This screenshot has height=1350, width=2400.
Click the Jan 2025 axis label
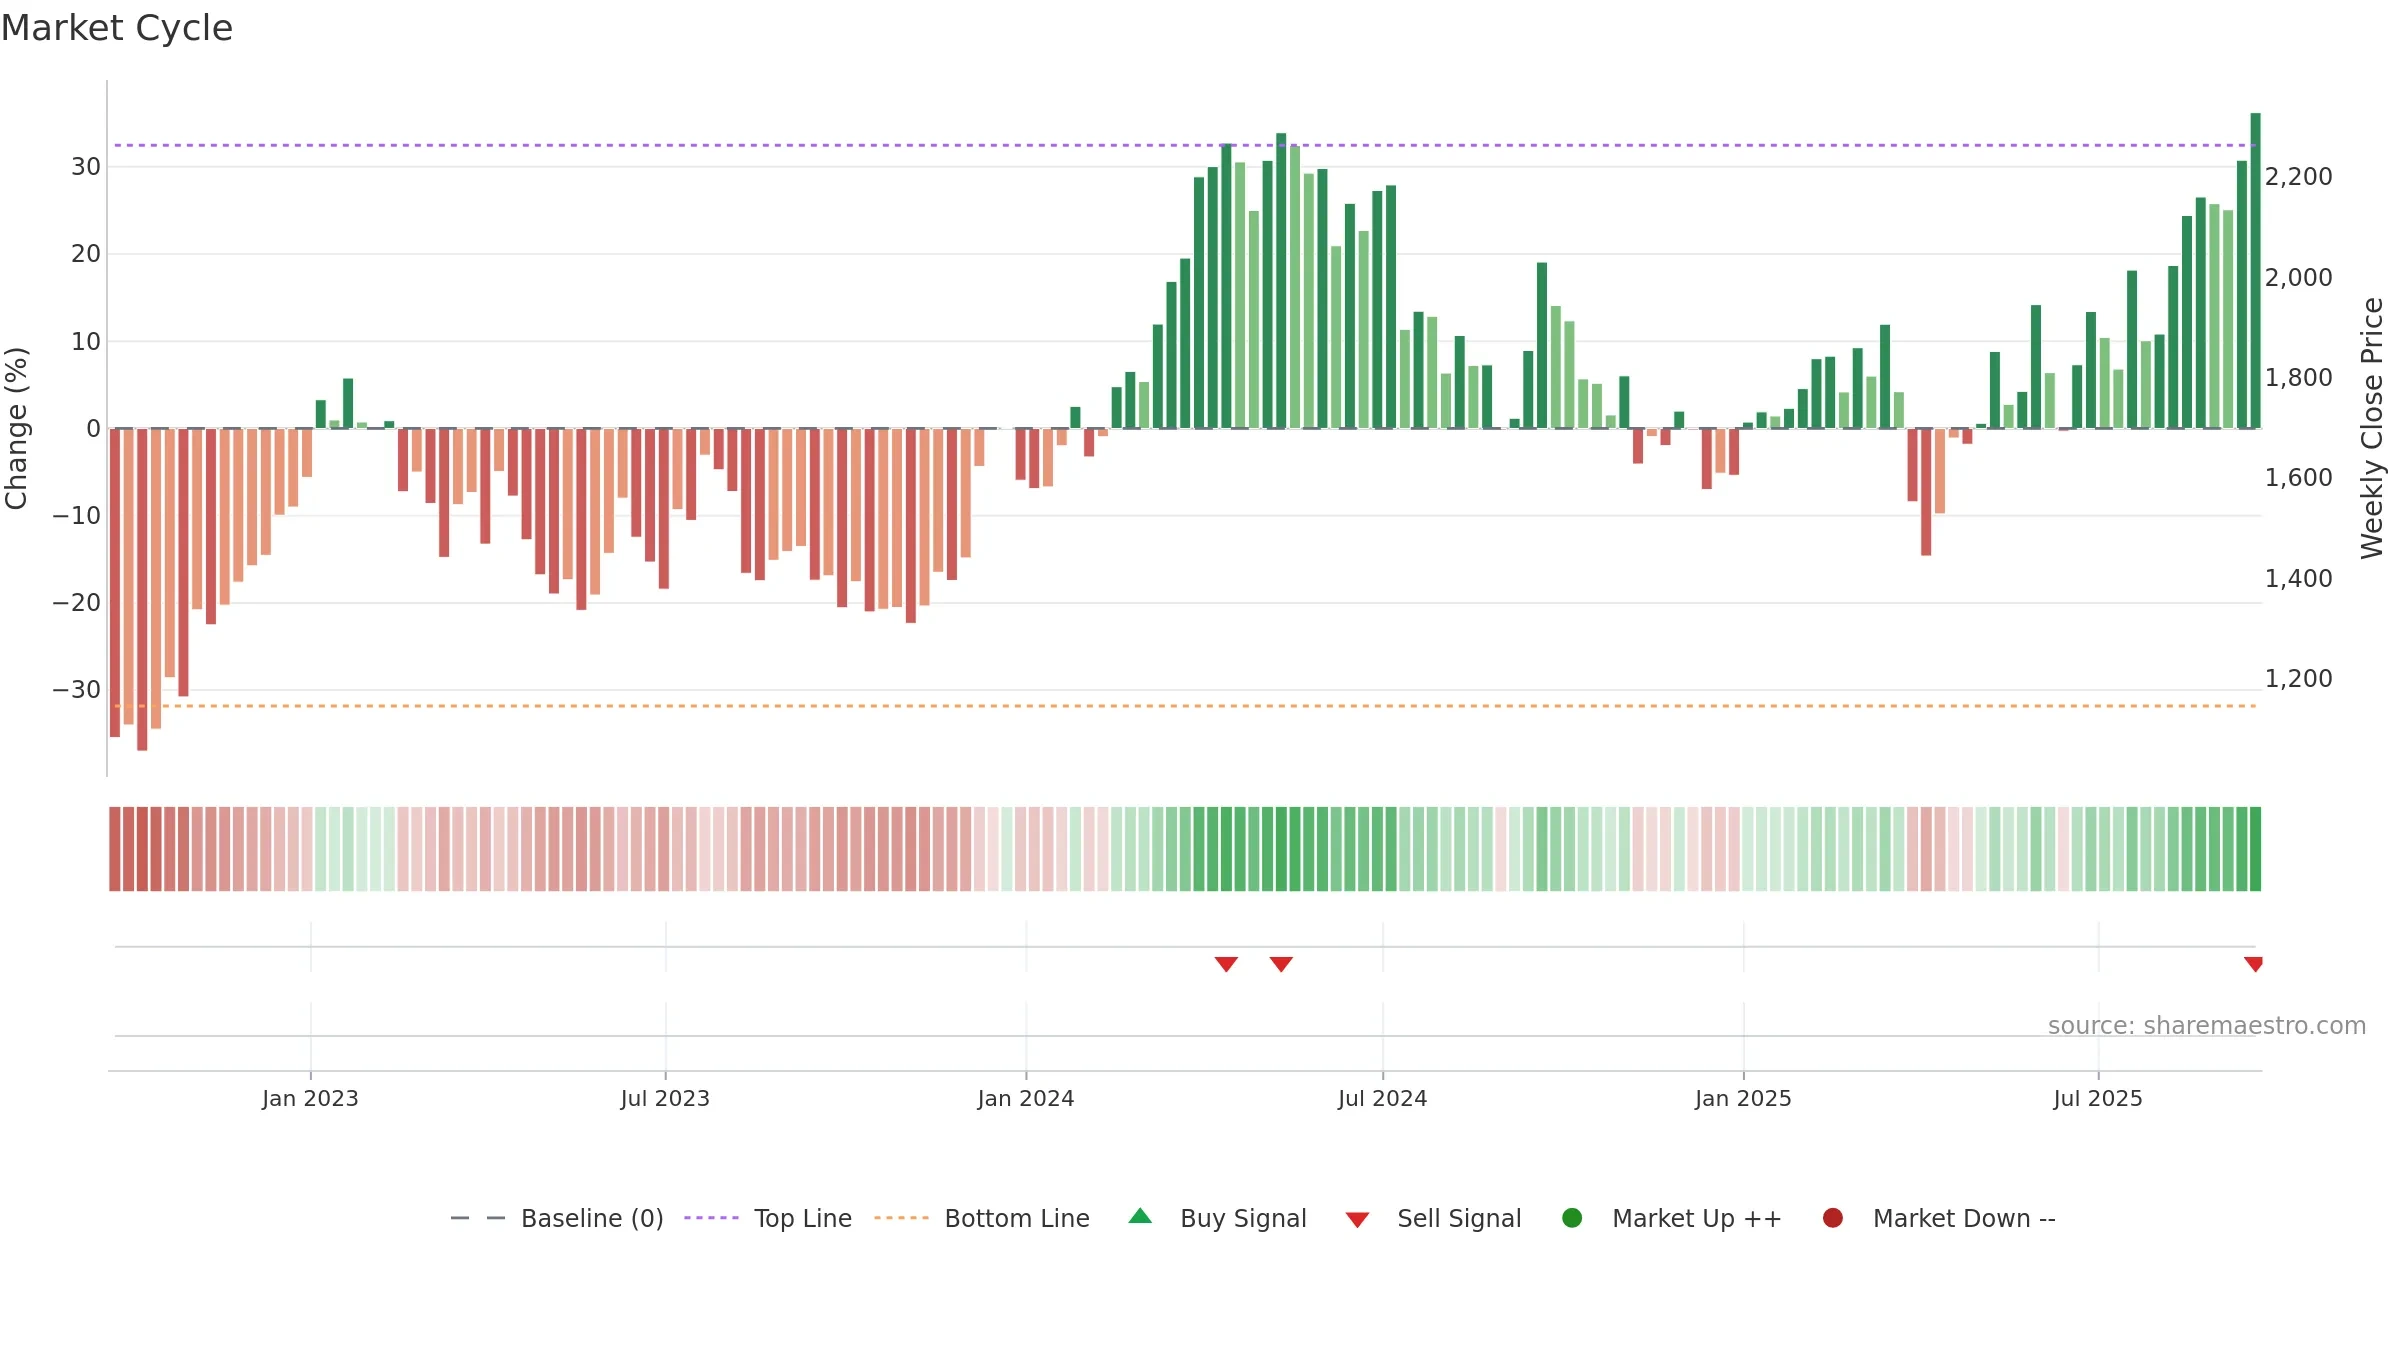tap(1743, 1098)
